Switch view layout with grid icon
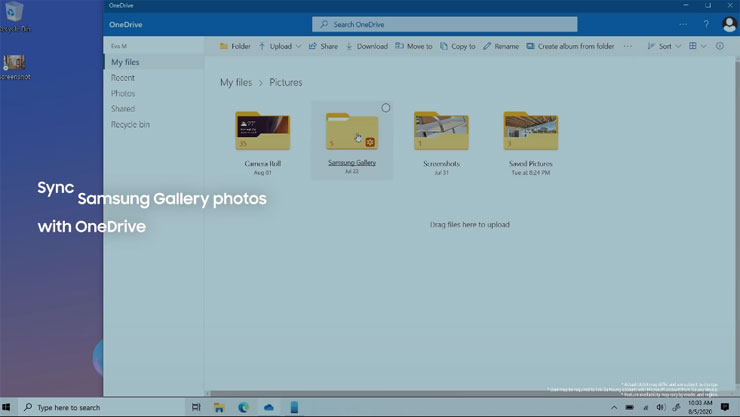The image size is (740, 417). pyautogui.click(x=692, y=46)
